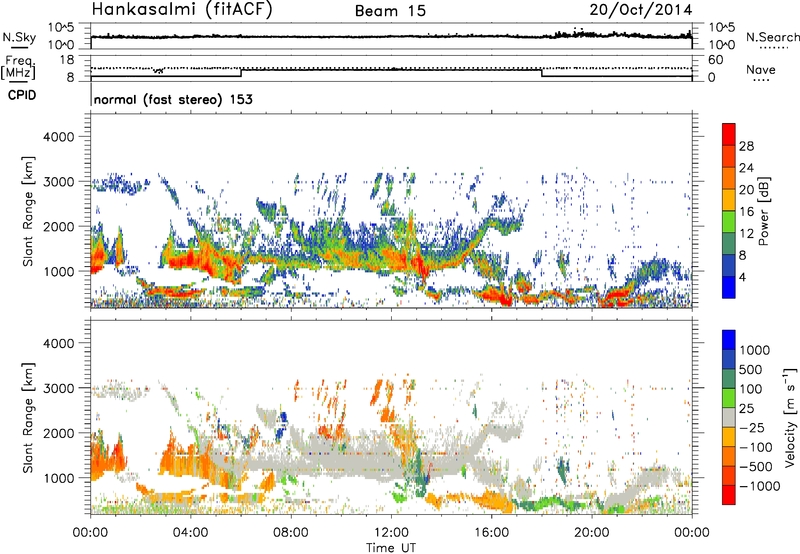Click the "N.Search" legend label
This screenshot has height=554, width=800.
pos(772,37)
